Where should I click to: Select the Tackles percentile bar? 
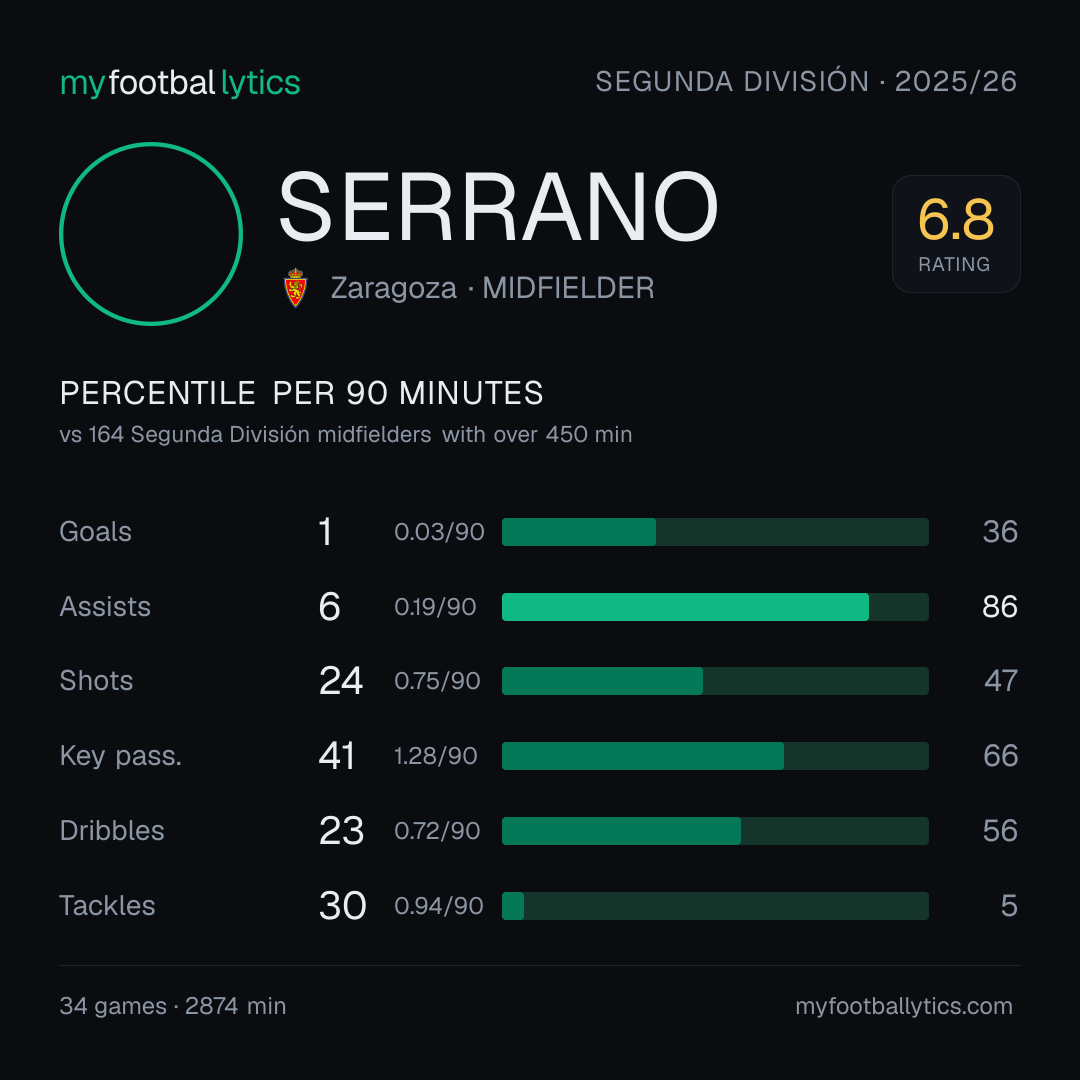click(715, 906)
